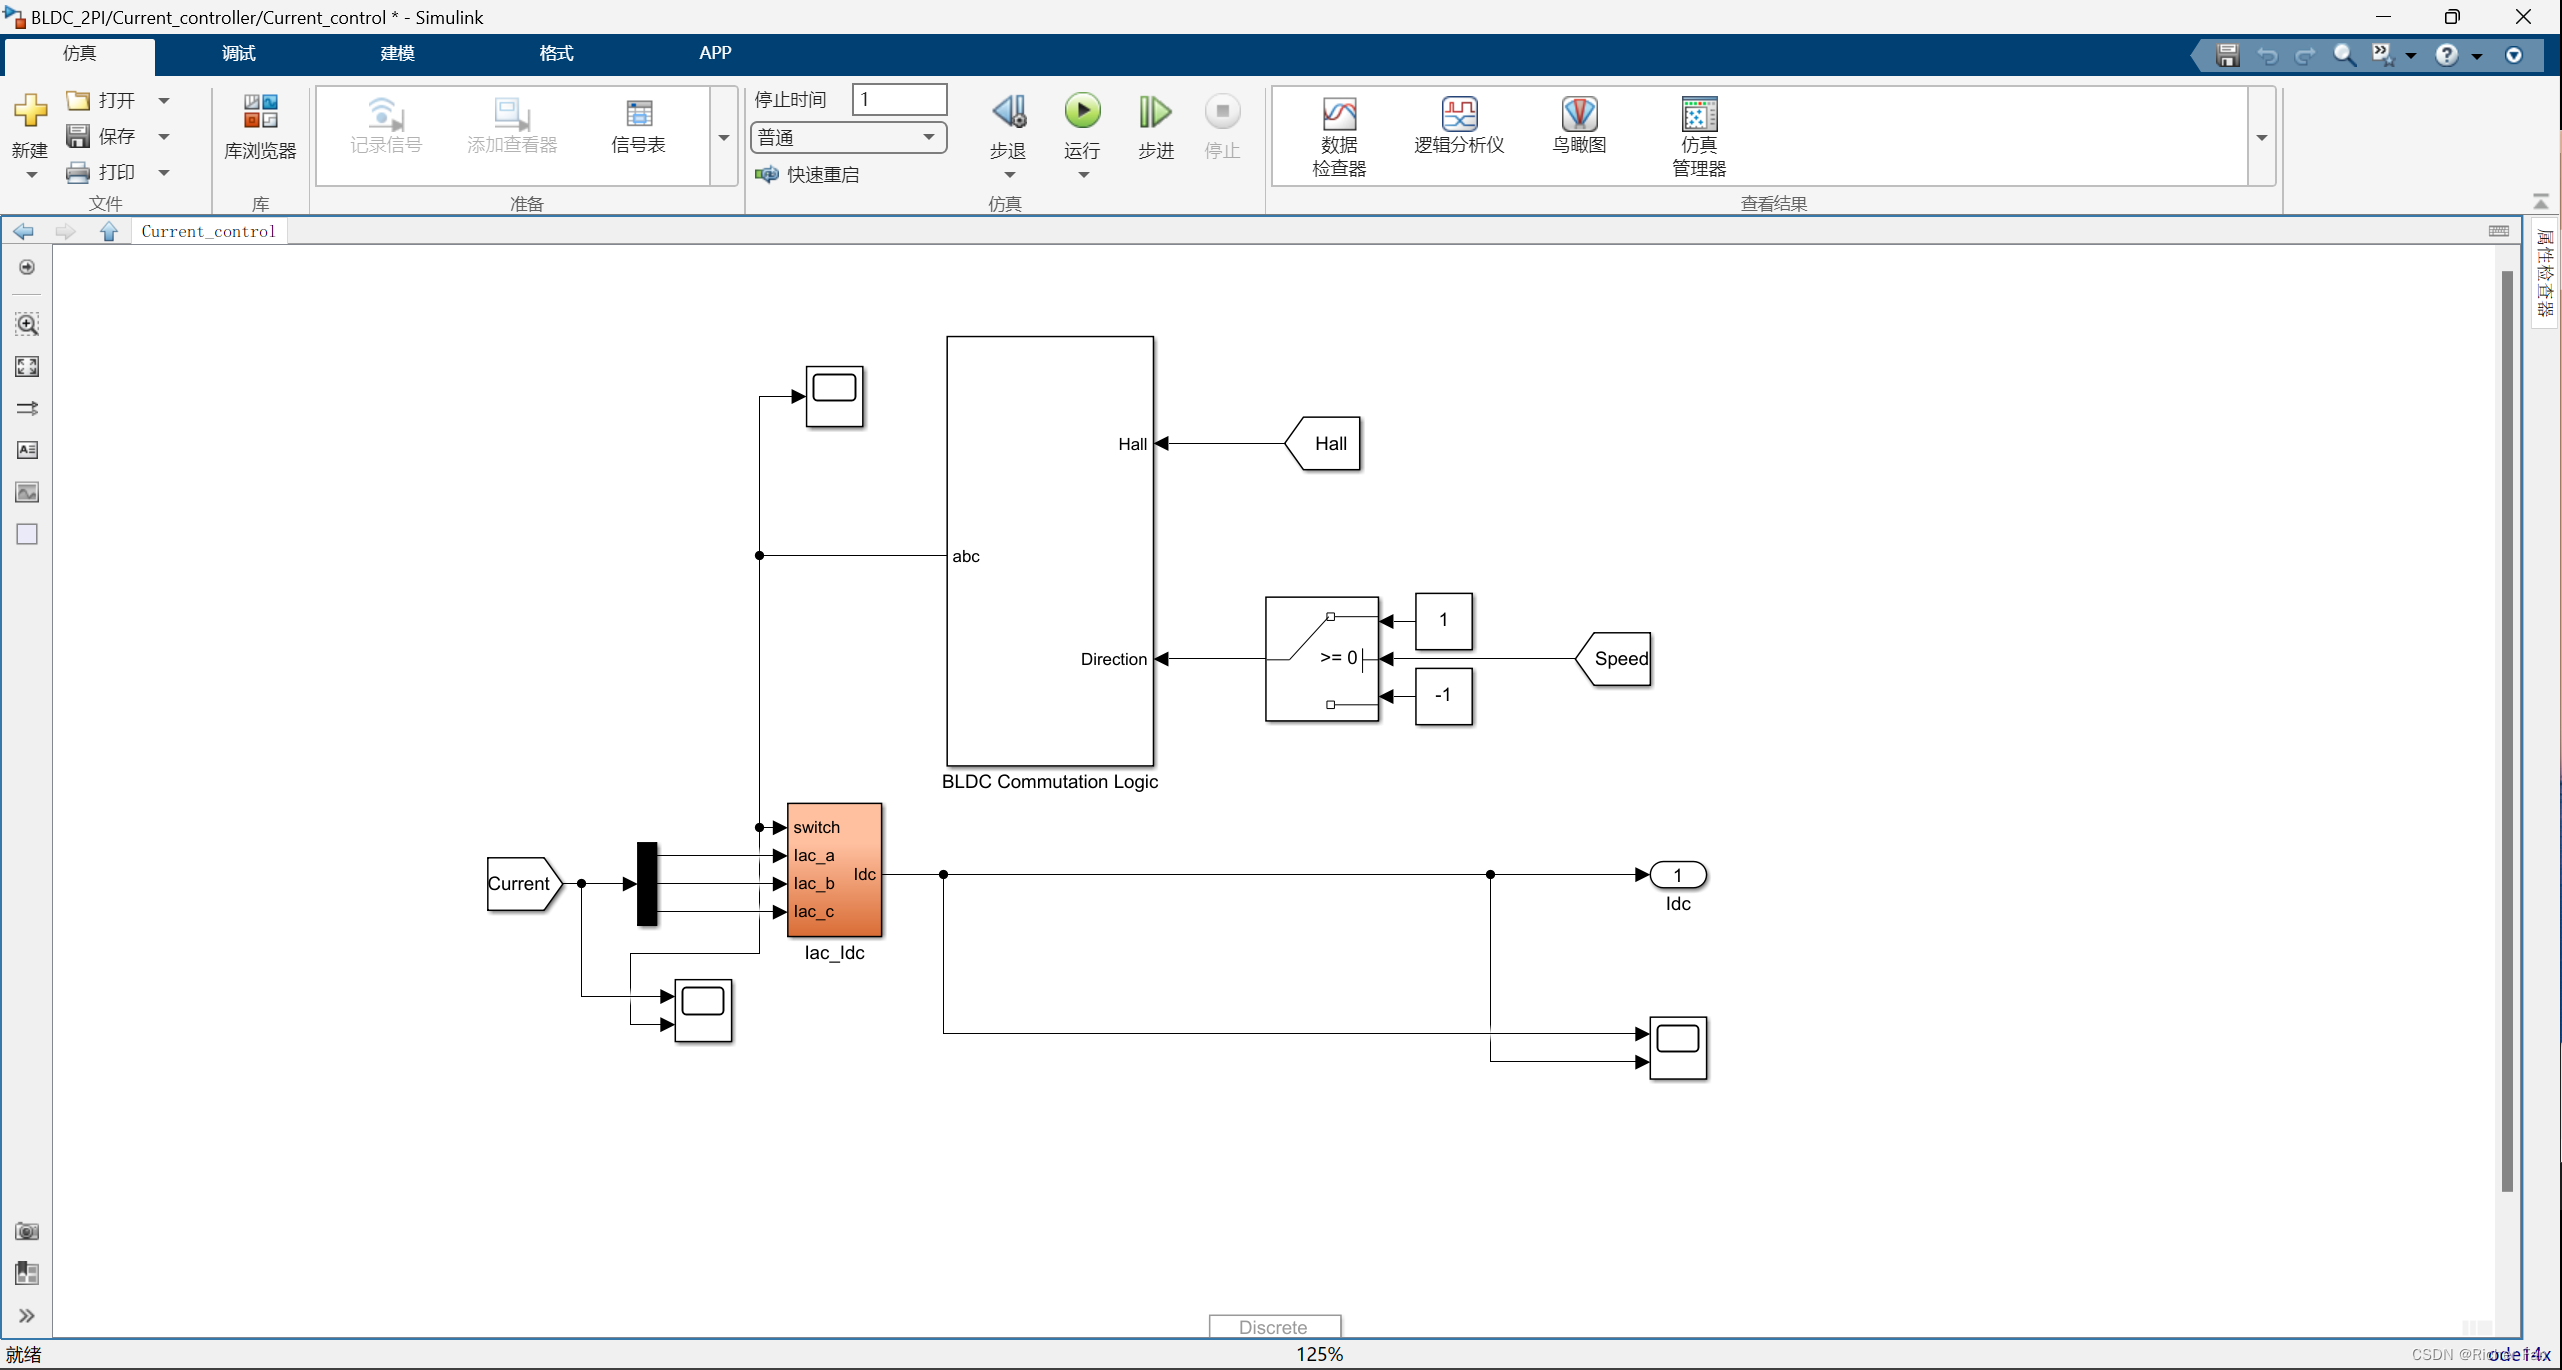Viewport: 2562px width, 1370px height.
Task: Click the green Run simulation button
Action: [1081, 112]
